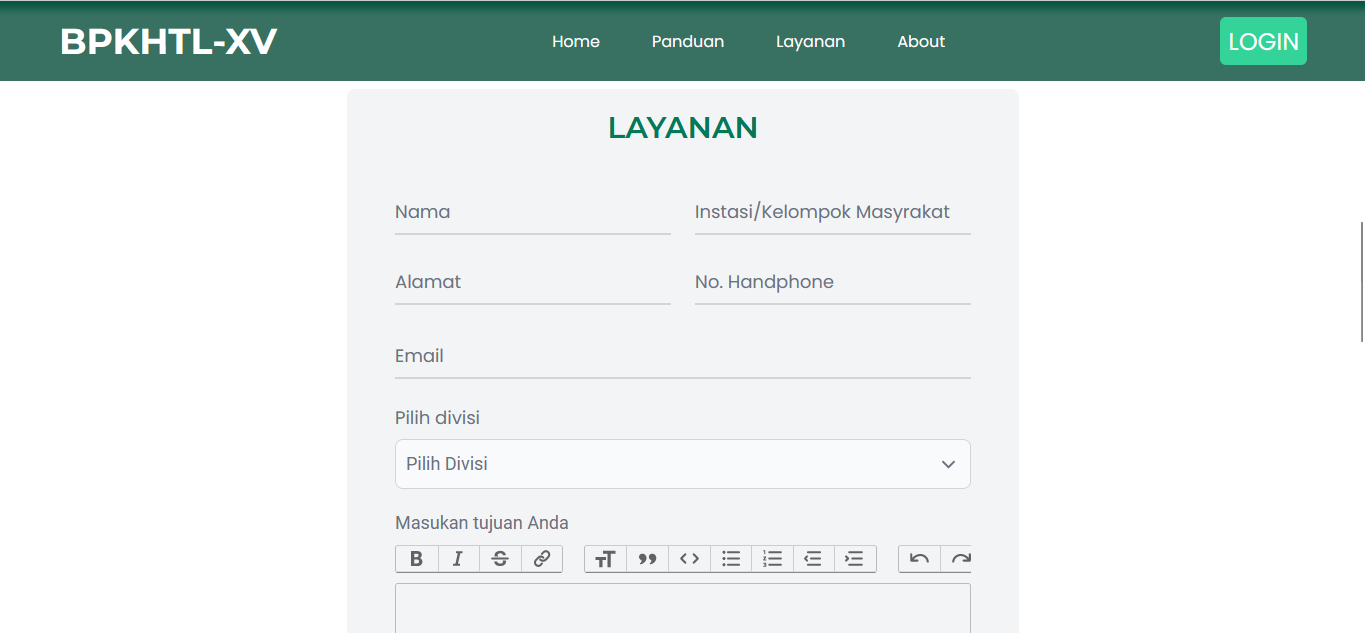Decrease the indent level

(813, 559)
